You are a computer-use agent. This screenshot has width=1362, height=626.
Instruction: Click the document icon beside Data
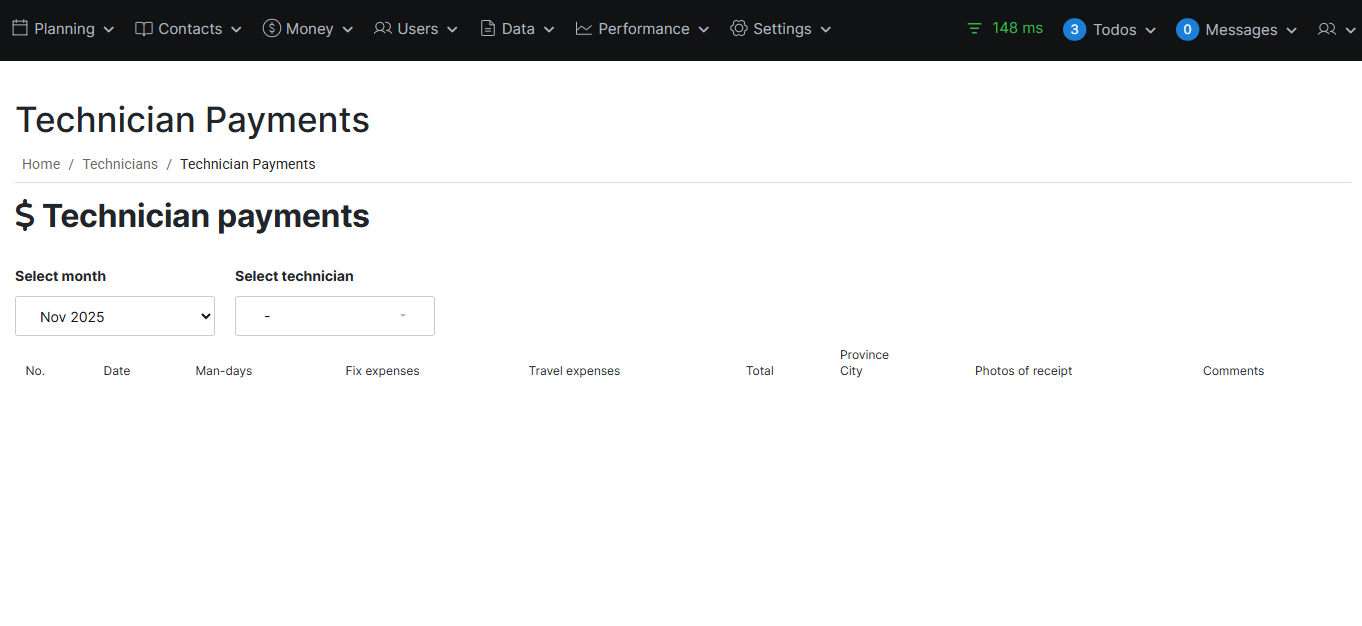(x=488, y=29)
